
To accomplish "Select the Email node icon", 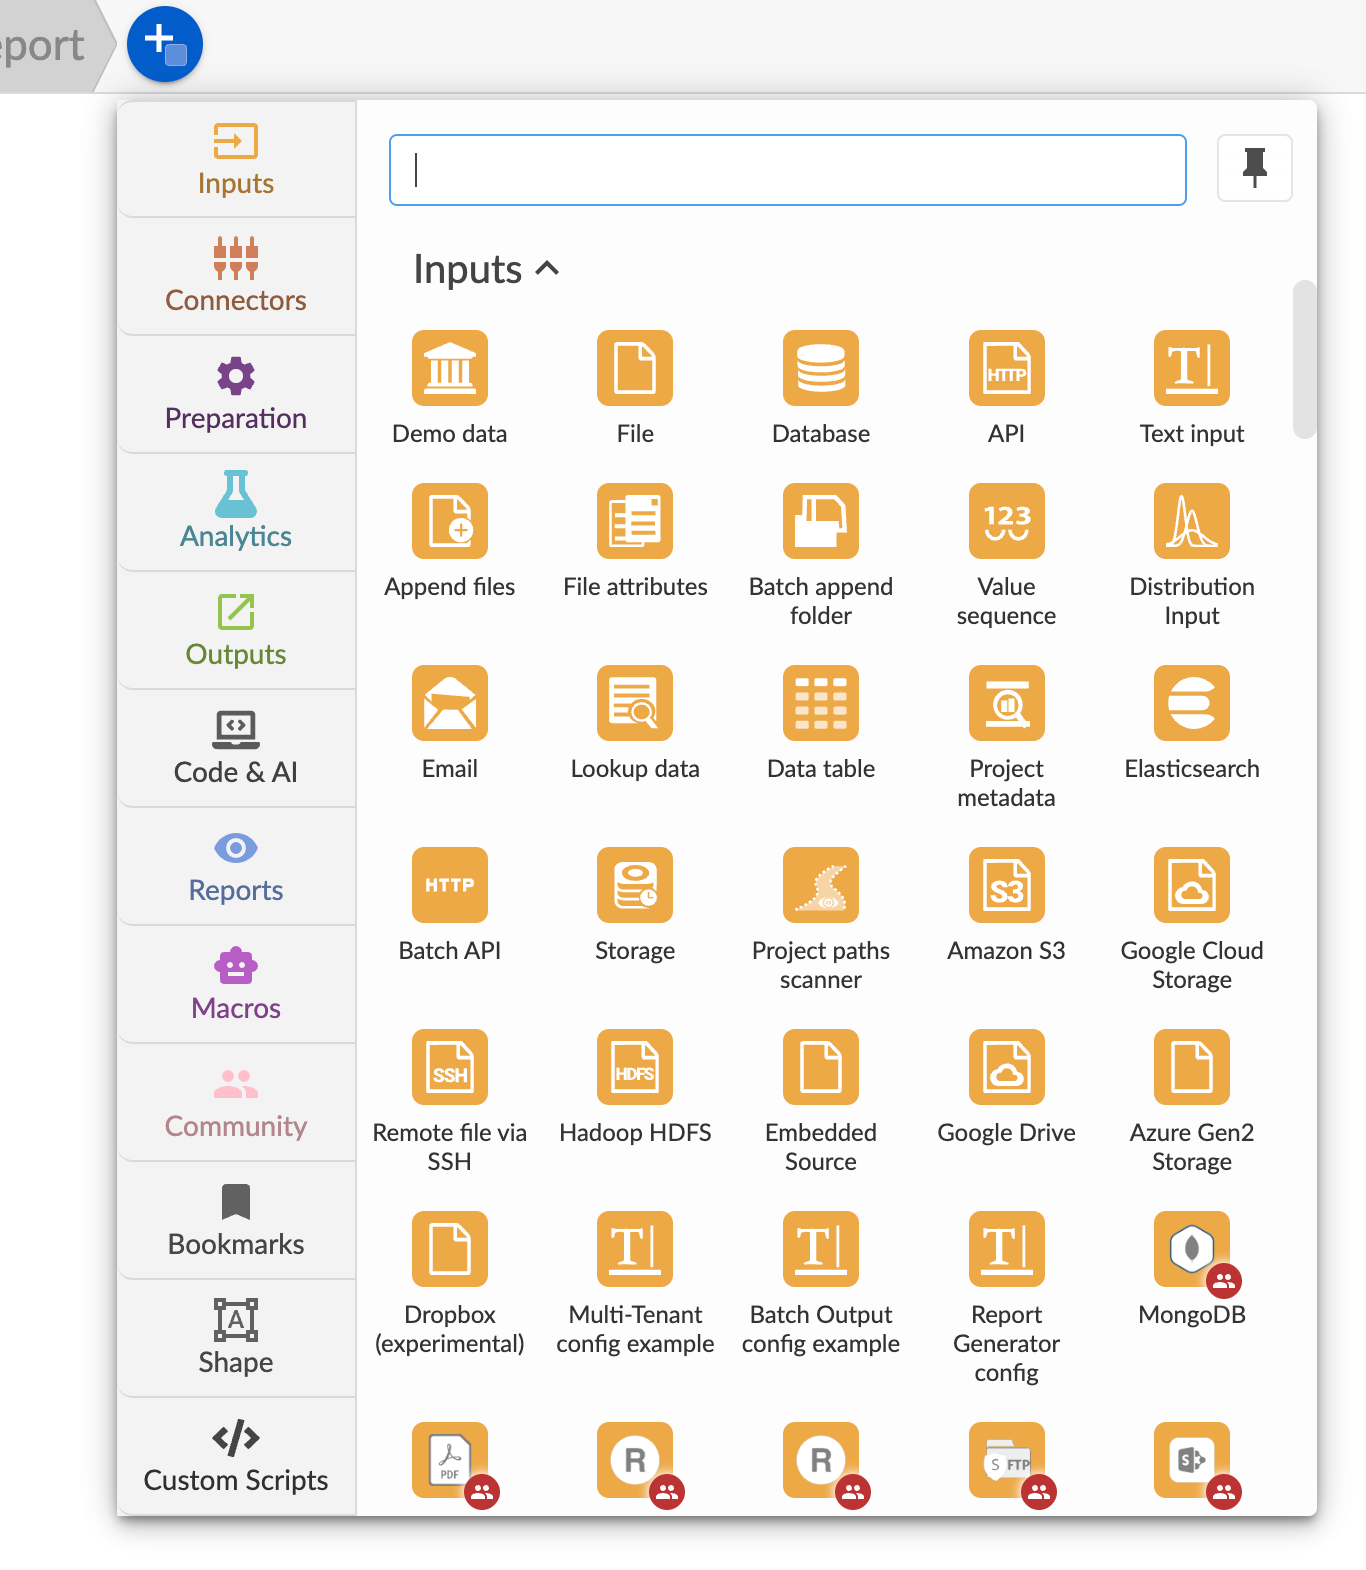I will pyautogui.click(x=450, y=703).
